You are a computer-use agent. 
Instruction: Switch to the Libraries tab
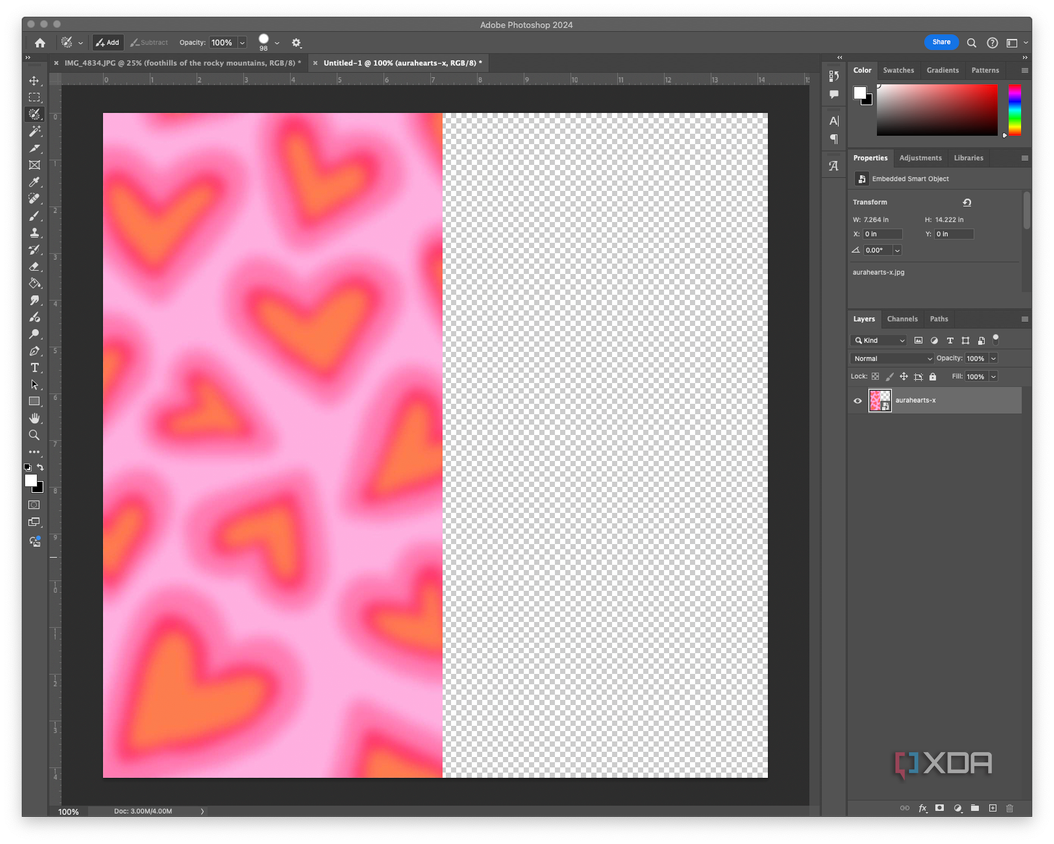(969, 158)
